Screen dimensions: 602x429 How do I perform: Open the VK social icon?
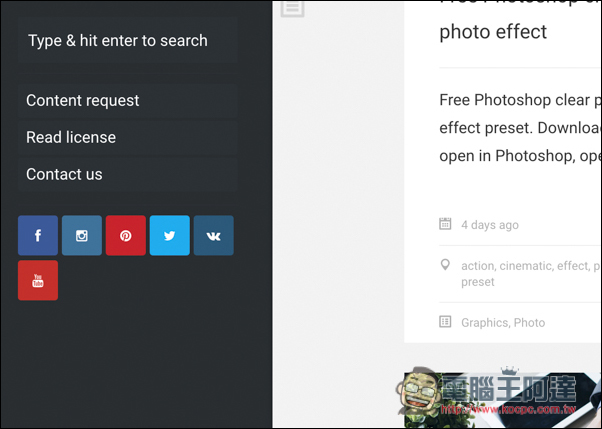[x=213, y=235]
